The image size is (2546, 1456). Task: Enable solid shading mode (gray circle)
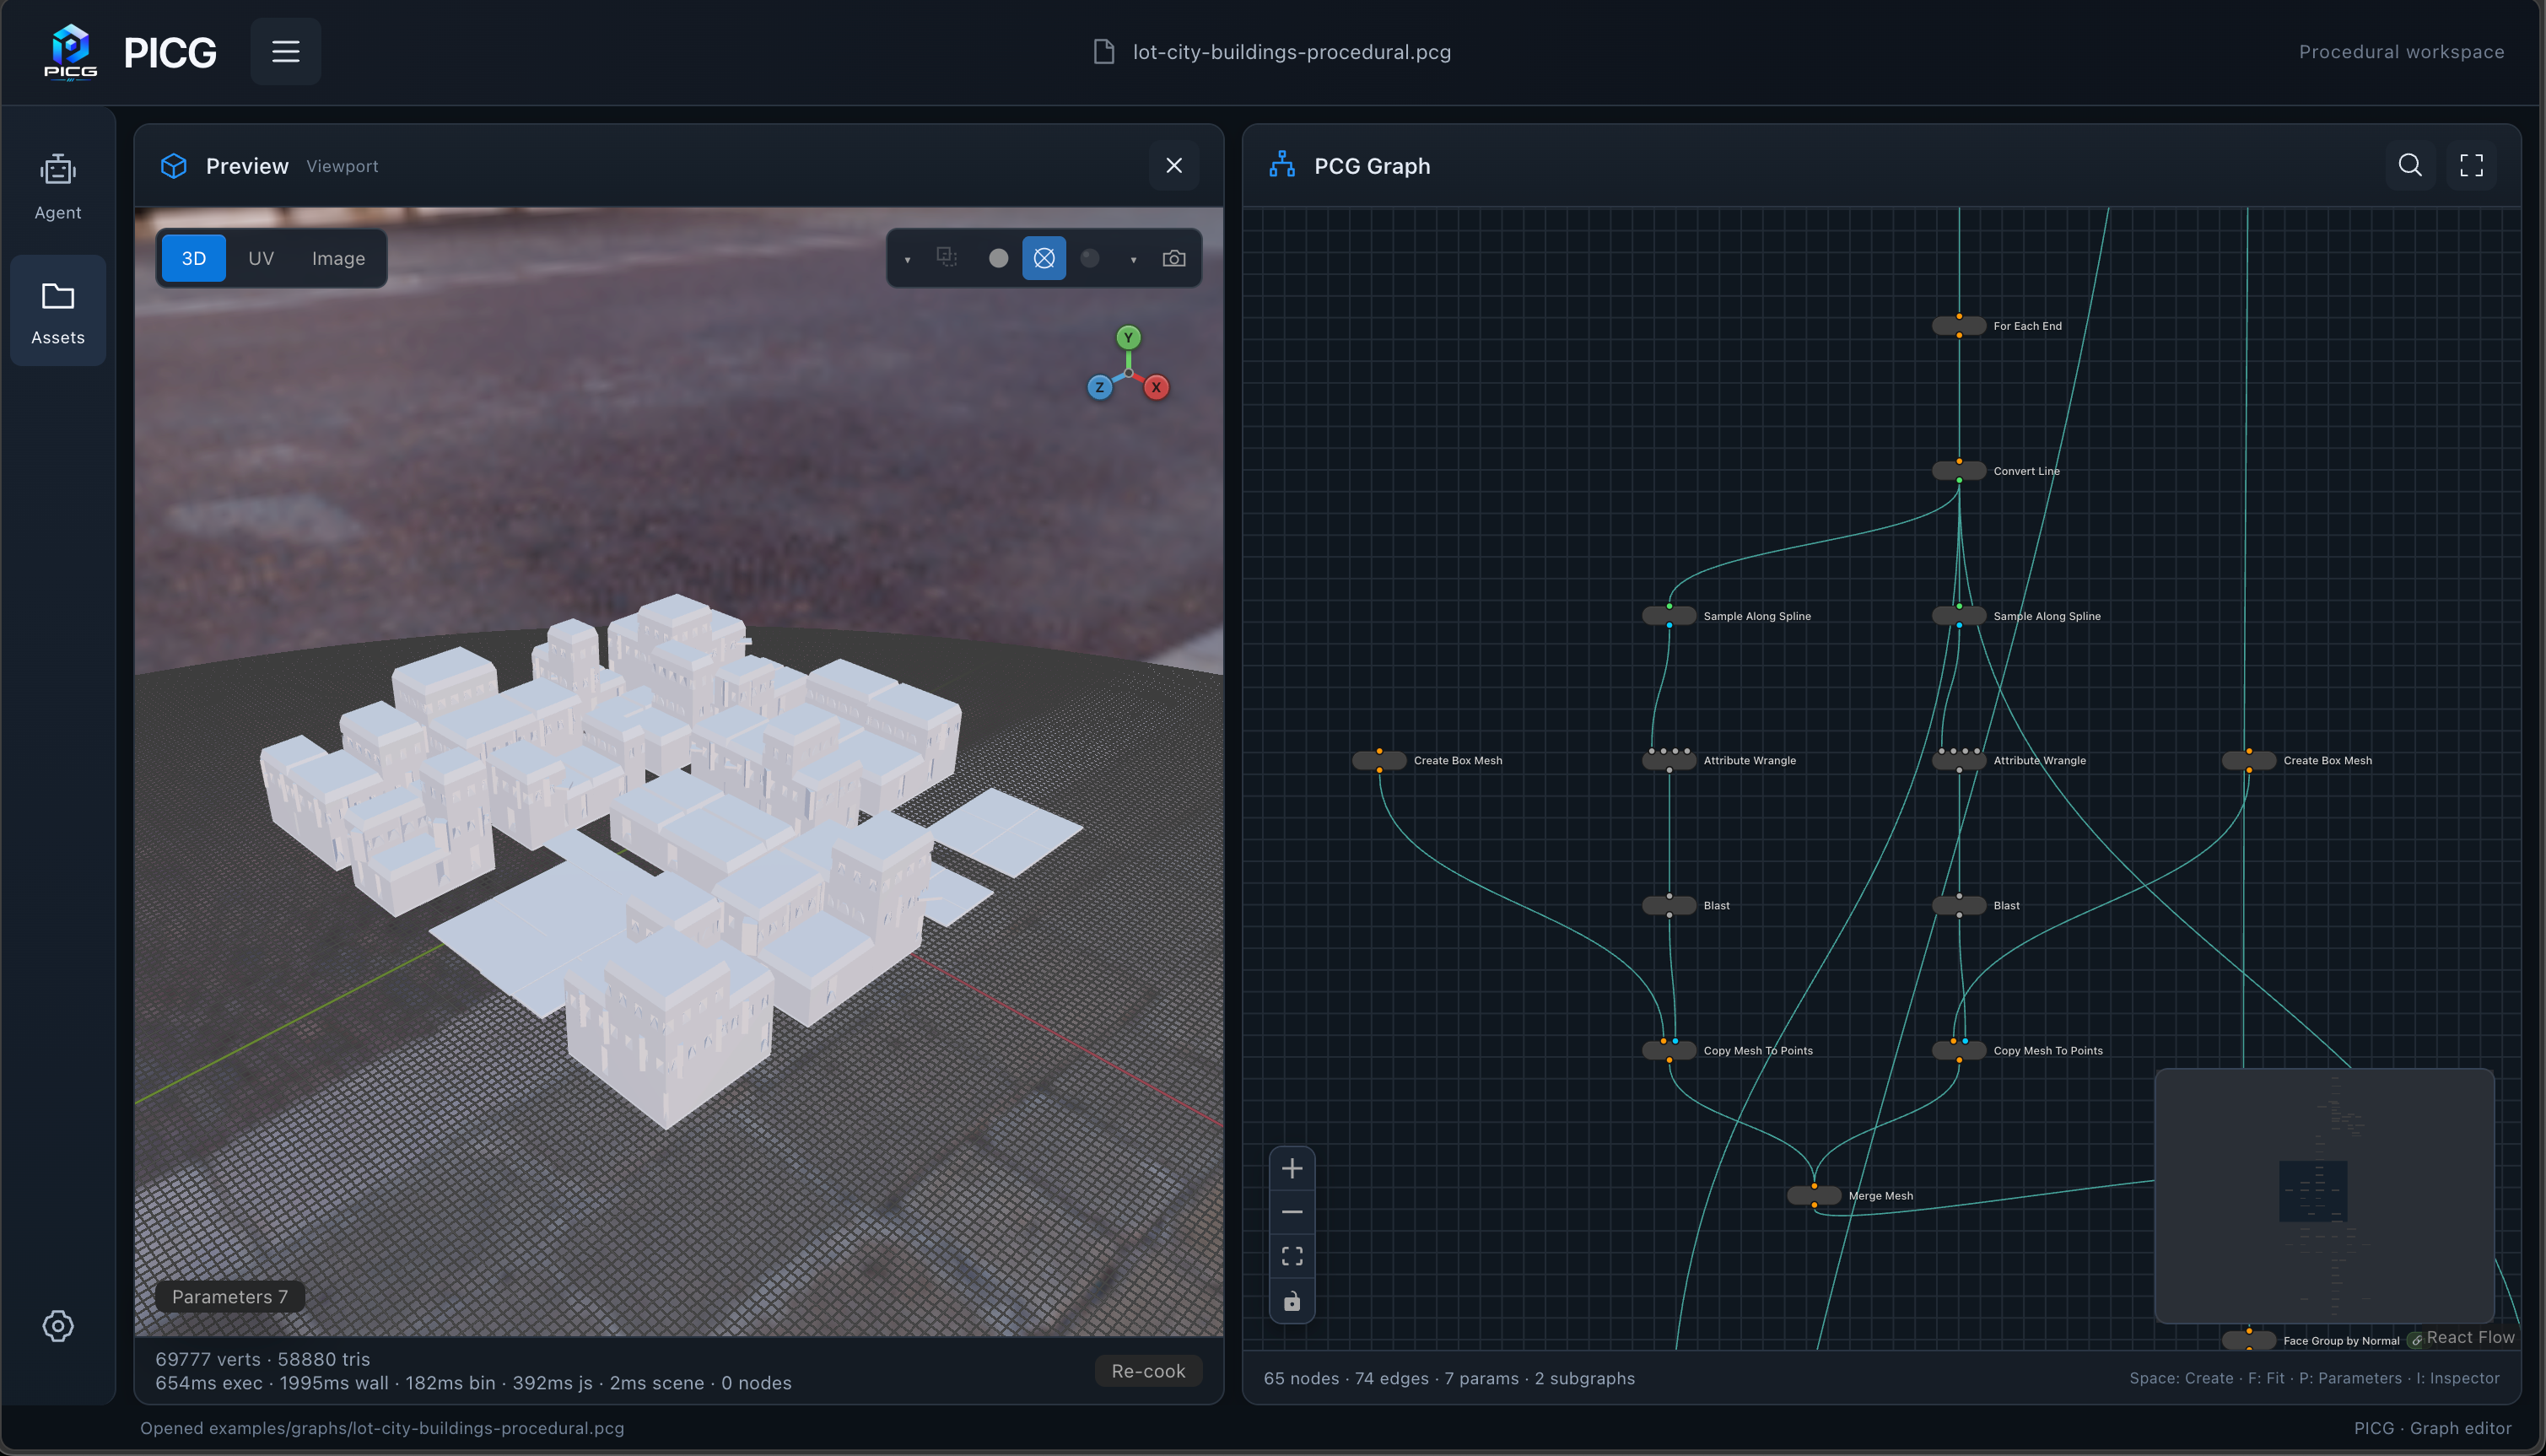(998, 258)
